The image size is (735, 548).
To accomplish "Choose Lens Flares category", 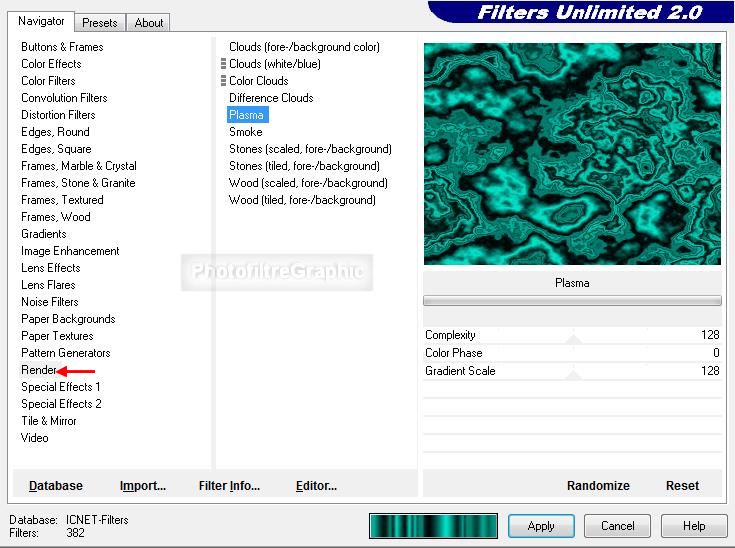I will pos(48,285).
